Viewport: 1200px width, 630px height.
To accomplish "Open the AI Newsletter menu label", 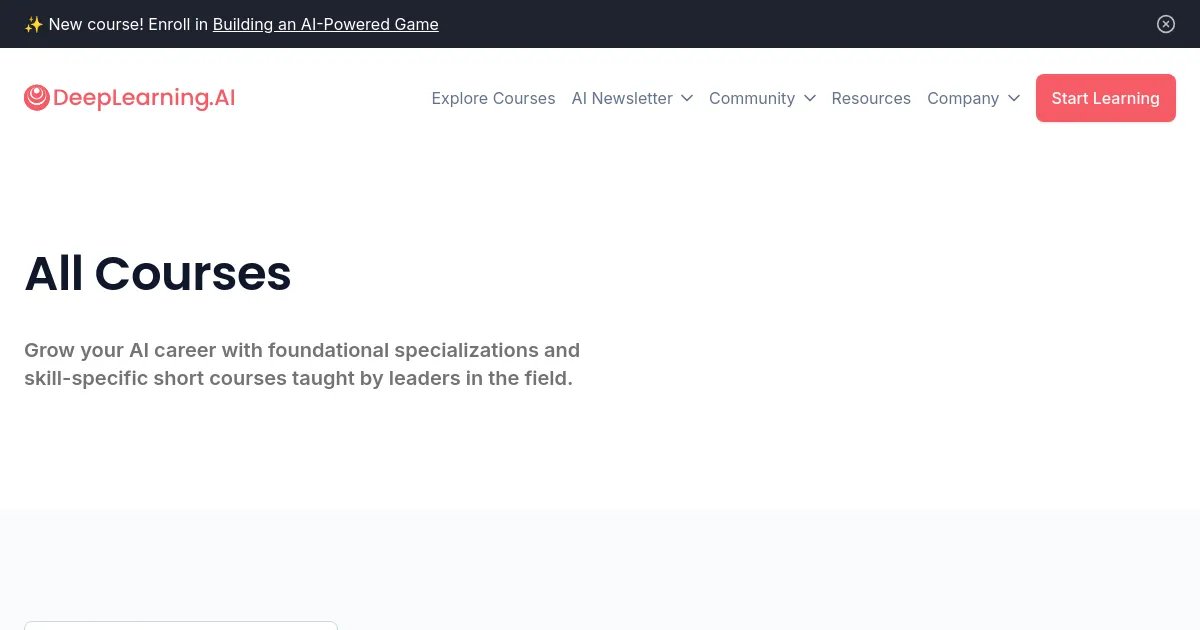I will click(x=622, y=98).
